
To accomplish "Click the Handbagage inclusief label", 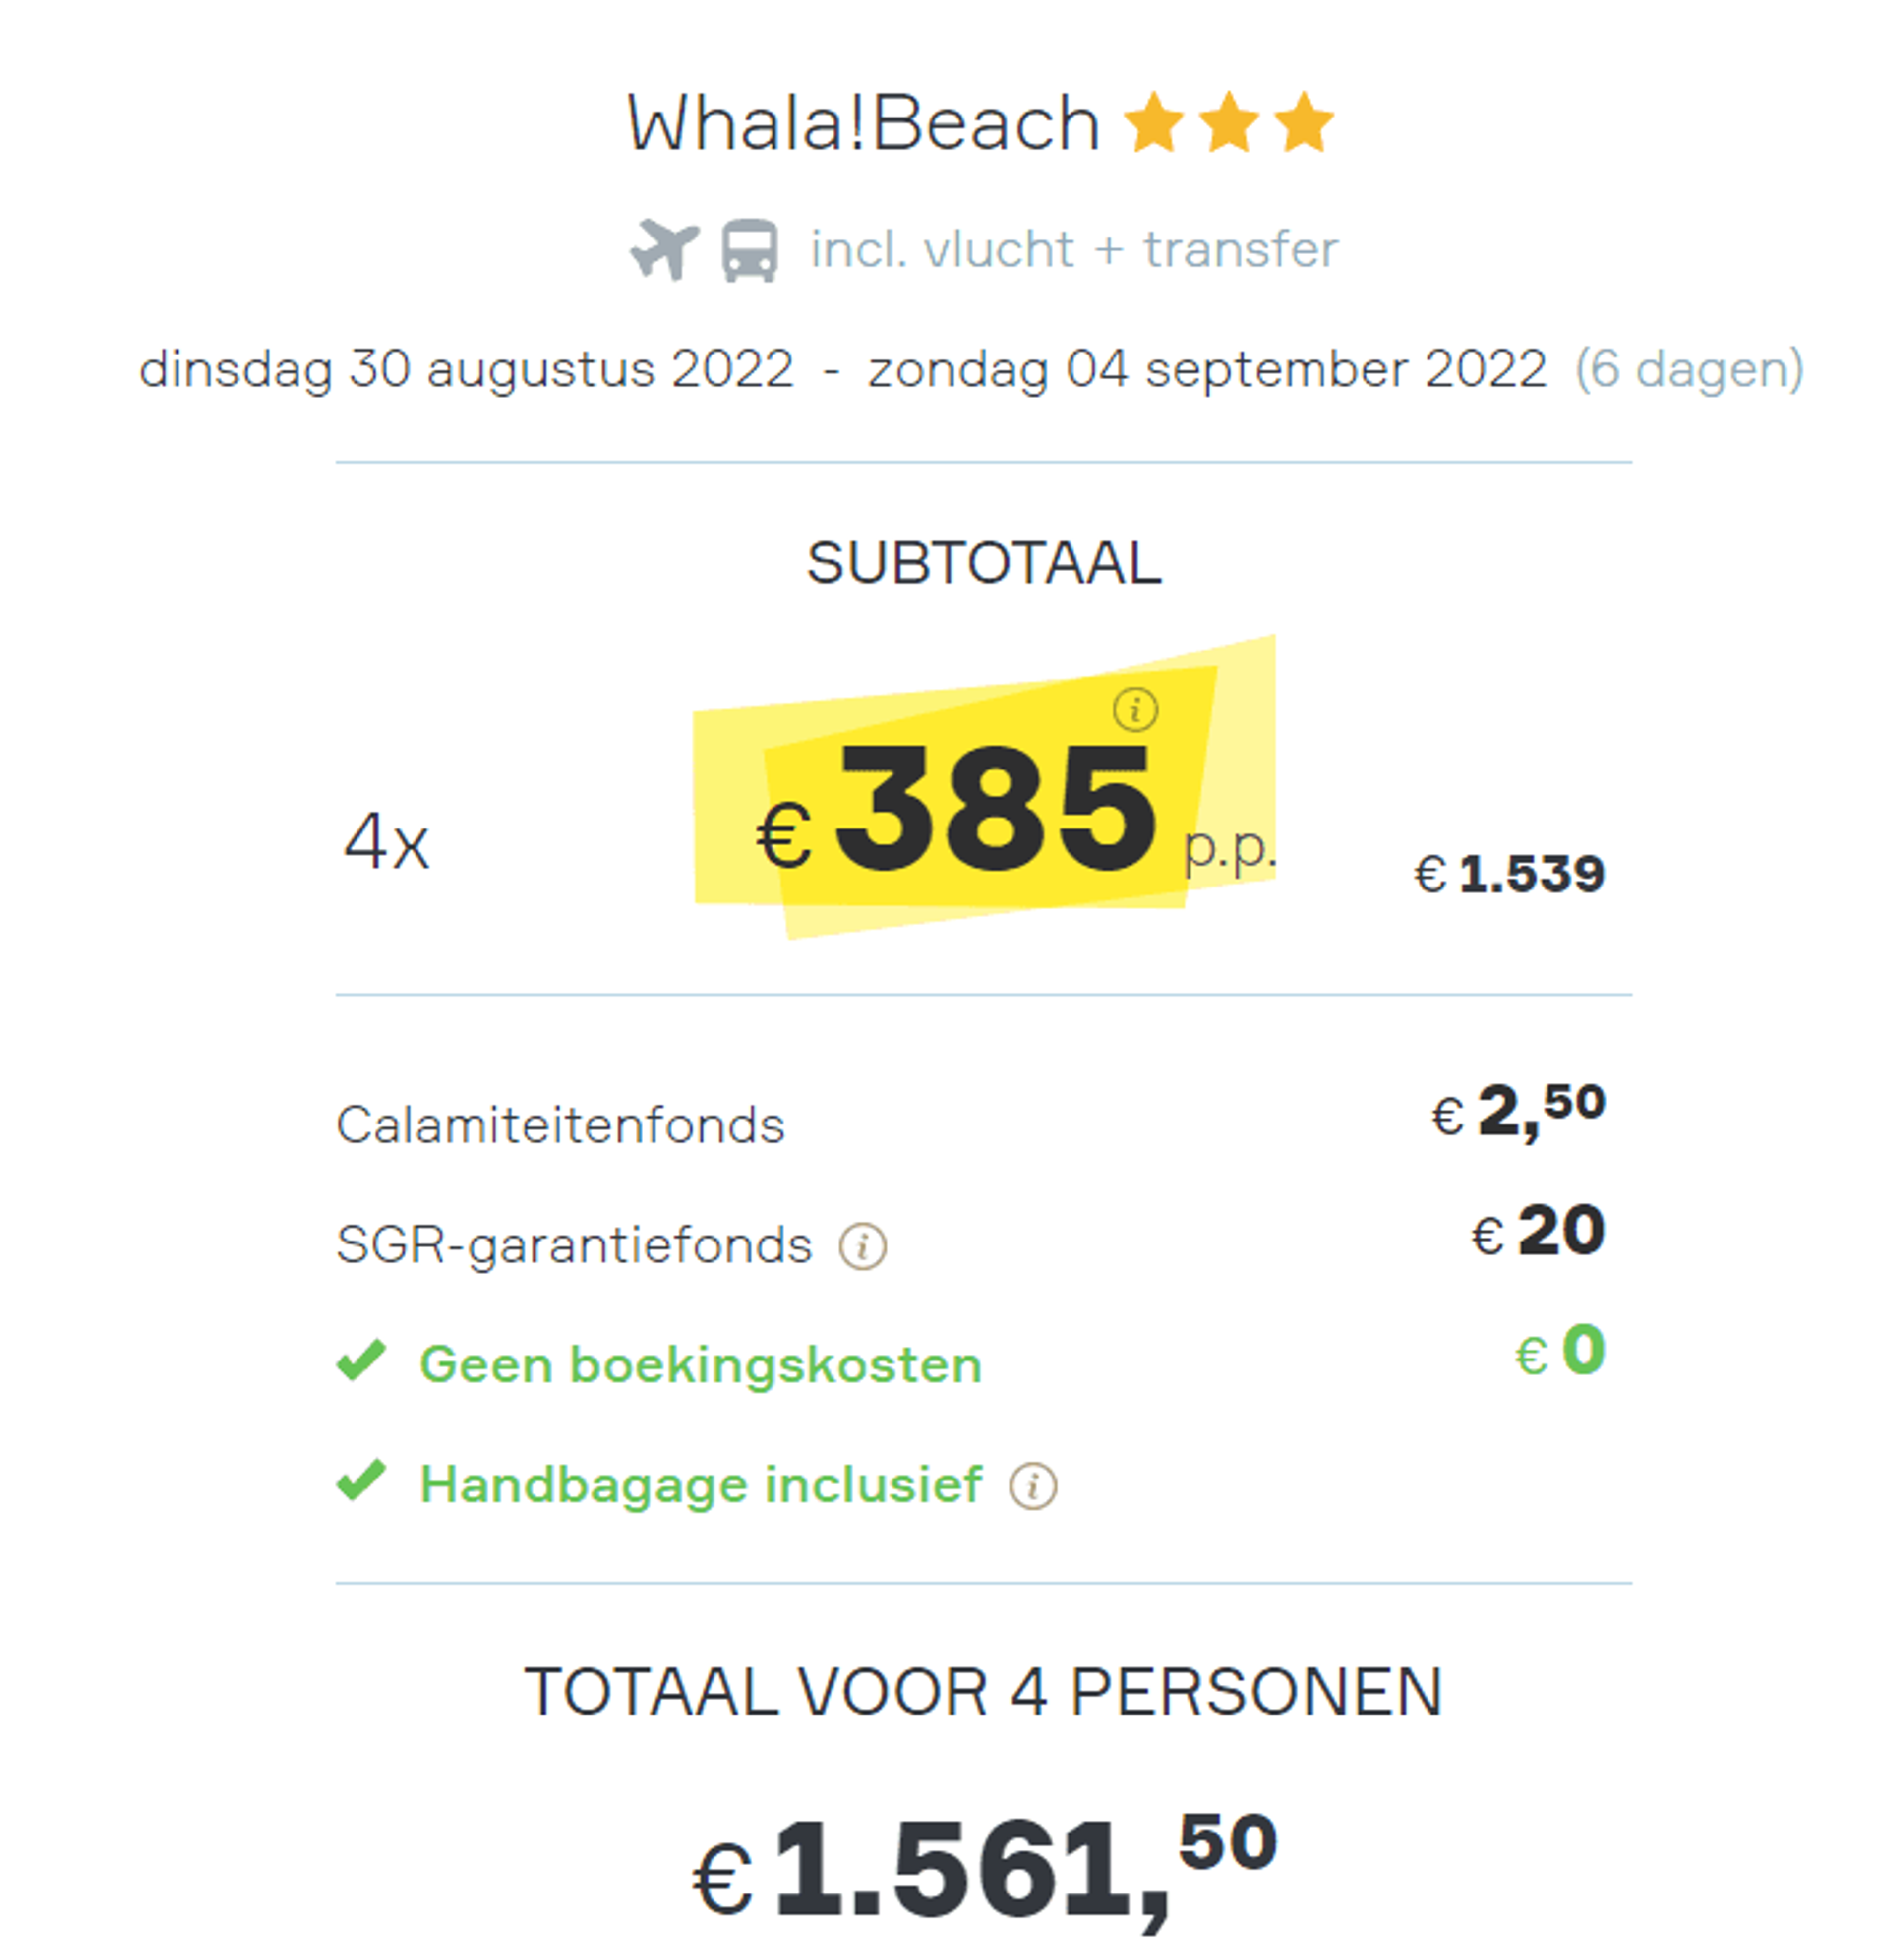I will click(701, 1484).
